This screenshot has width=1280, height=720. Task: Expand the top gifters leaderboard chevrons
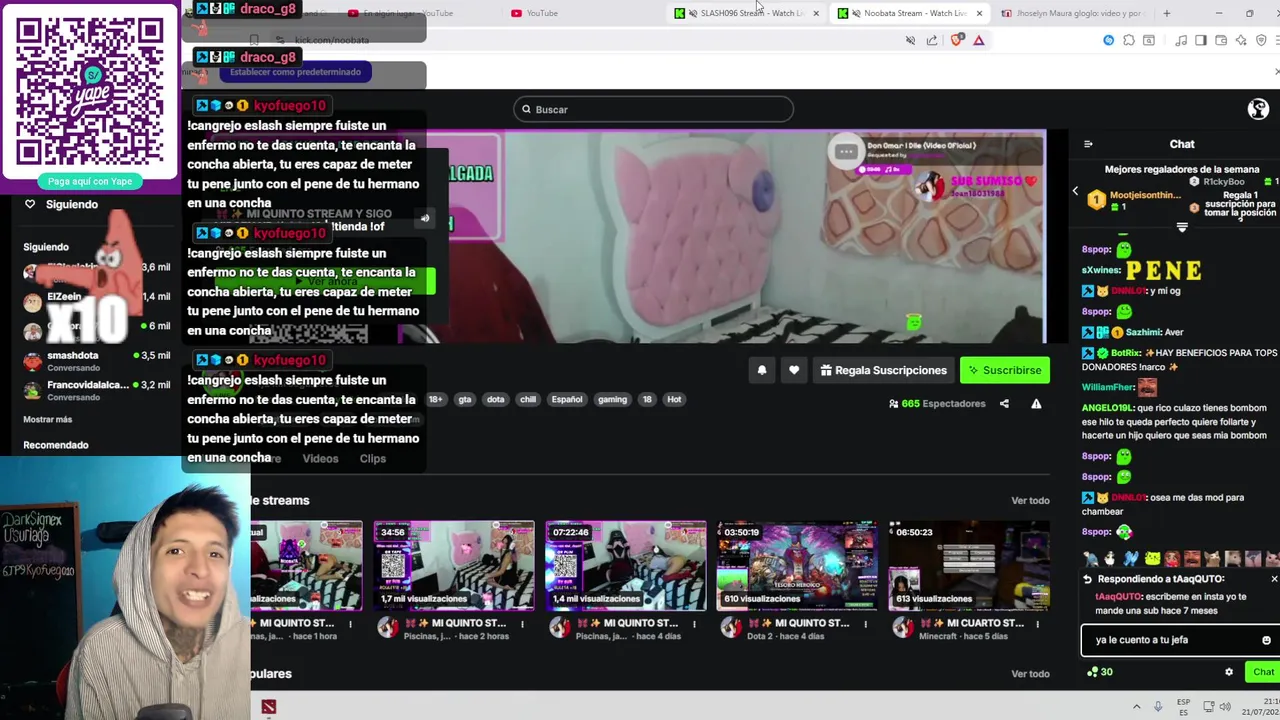[1182, 228]
